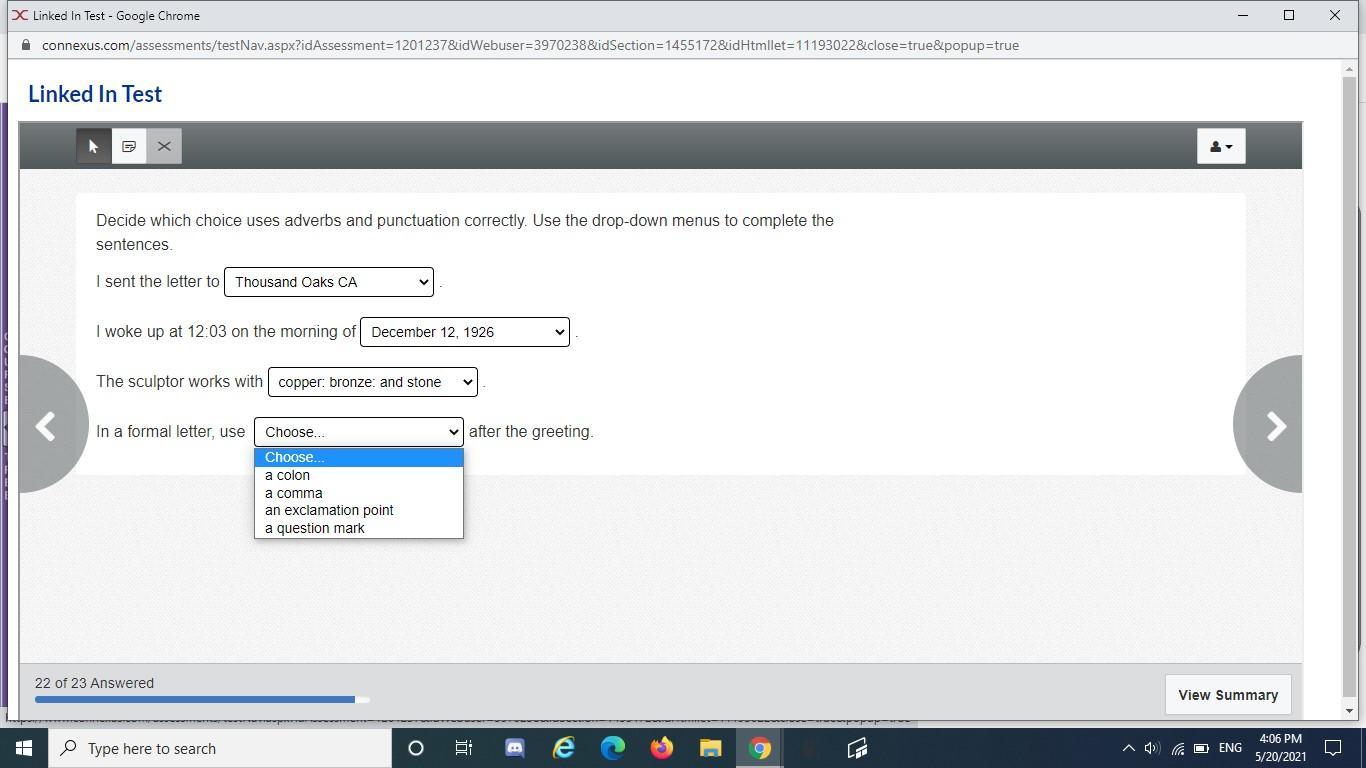Open Task View on the taskbar
1366x768 pixels.
(464, 748)
